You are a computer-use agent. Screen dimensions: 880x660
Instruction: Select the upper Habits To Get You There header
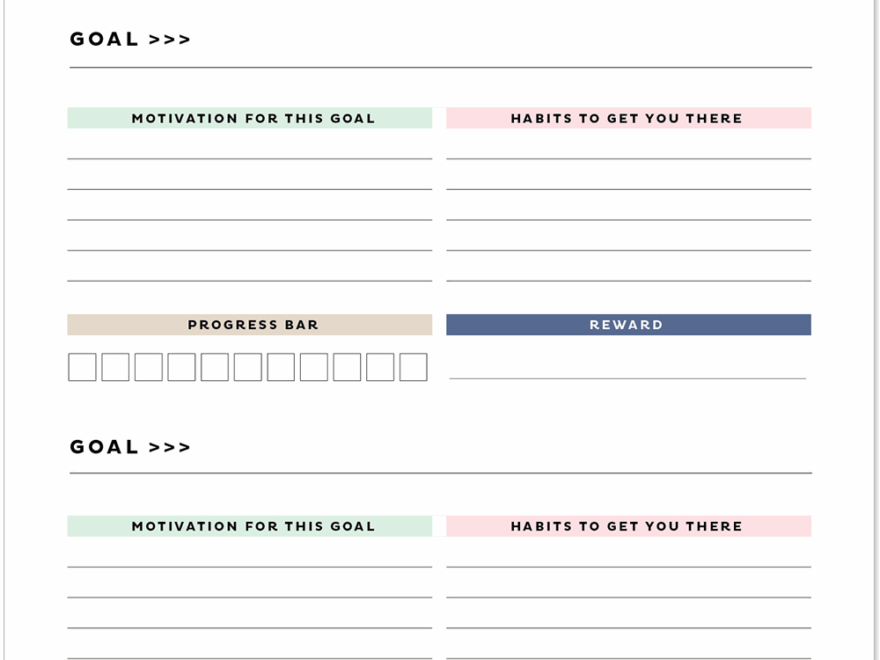coord(628,118)
